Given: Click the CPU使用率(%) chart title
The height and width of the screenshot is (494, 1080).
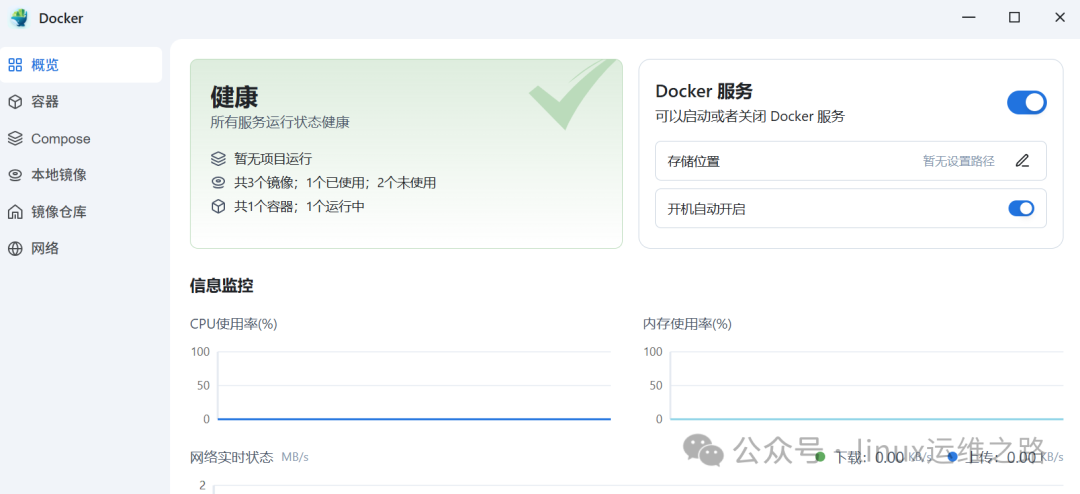Looking at the screenshot, I should tap(233, 324).
